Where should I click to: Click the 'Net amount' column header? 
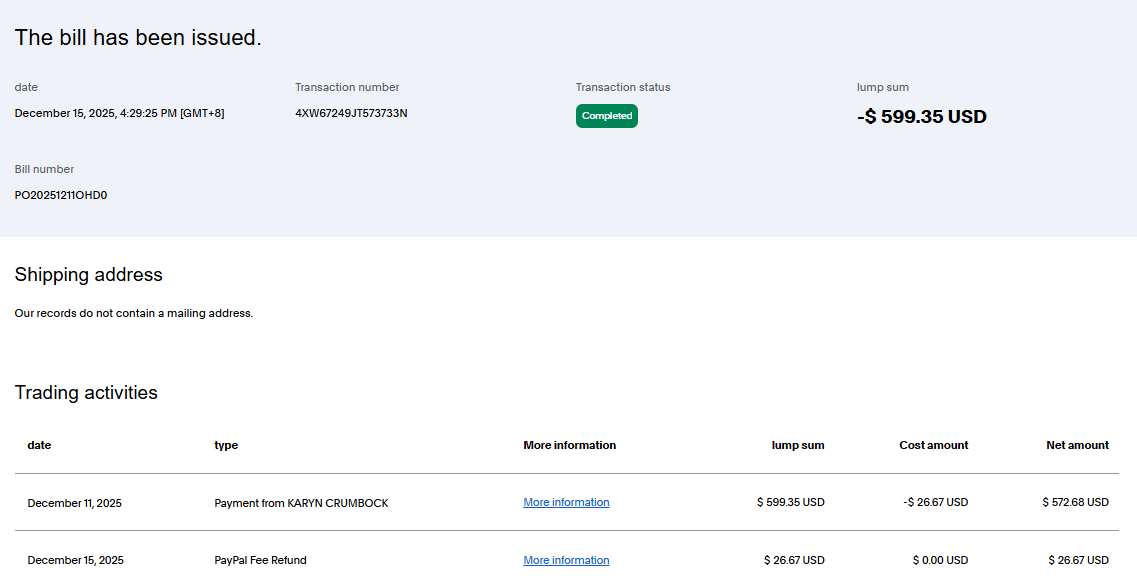click(x=1077, y=445)
